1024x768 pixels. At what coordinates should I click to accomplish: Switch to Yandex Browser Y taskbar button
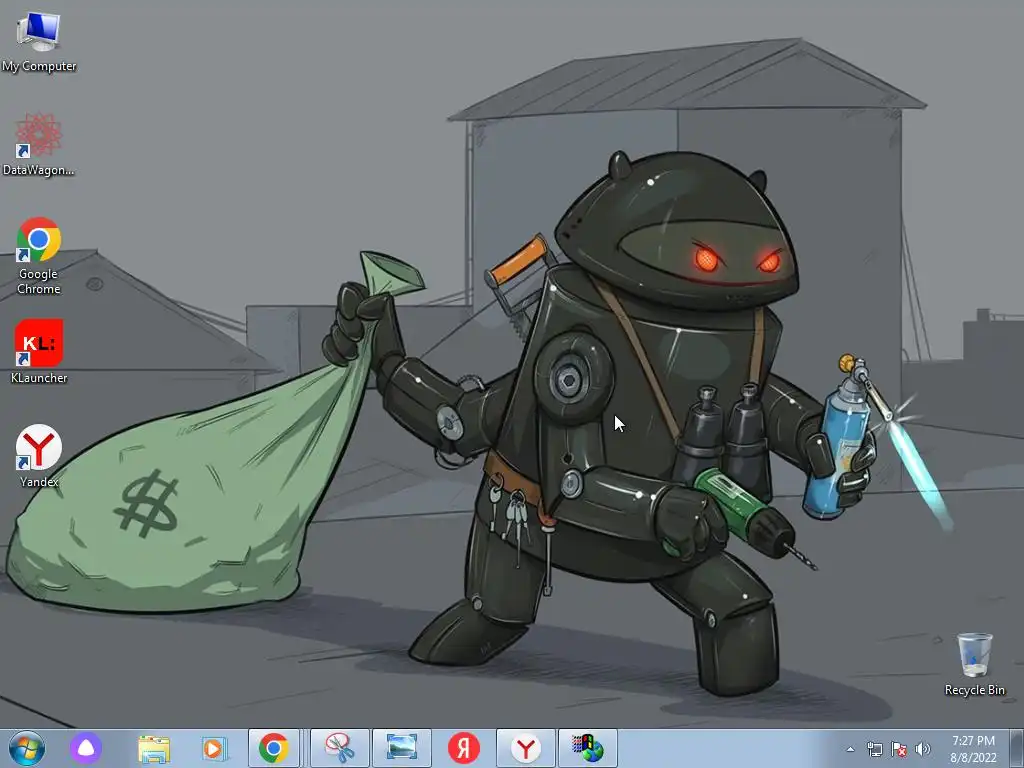[526, 748]
